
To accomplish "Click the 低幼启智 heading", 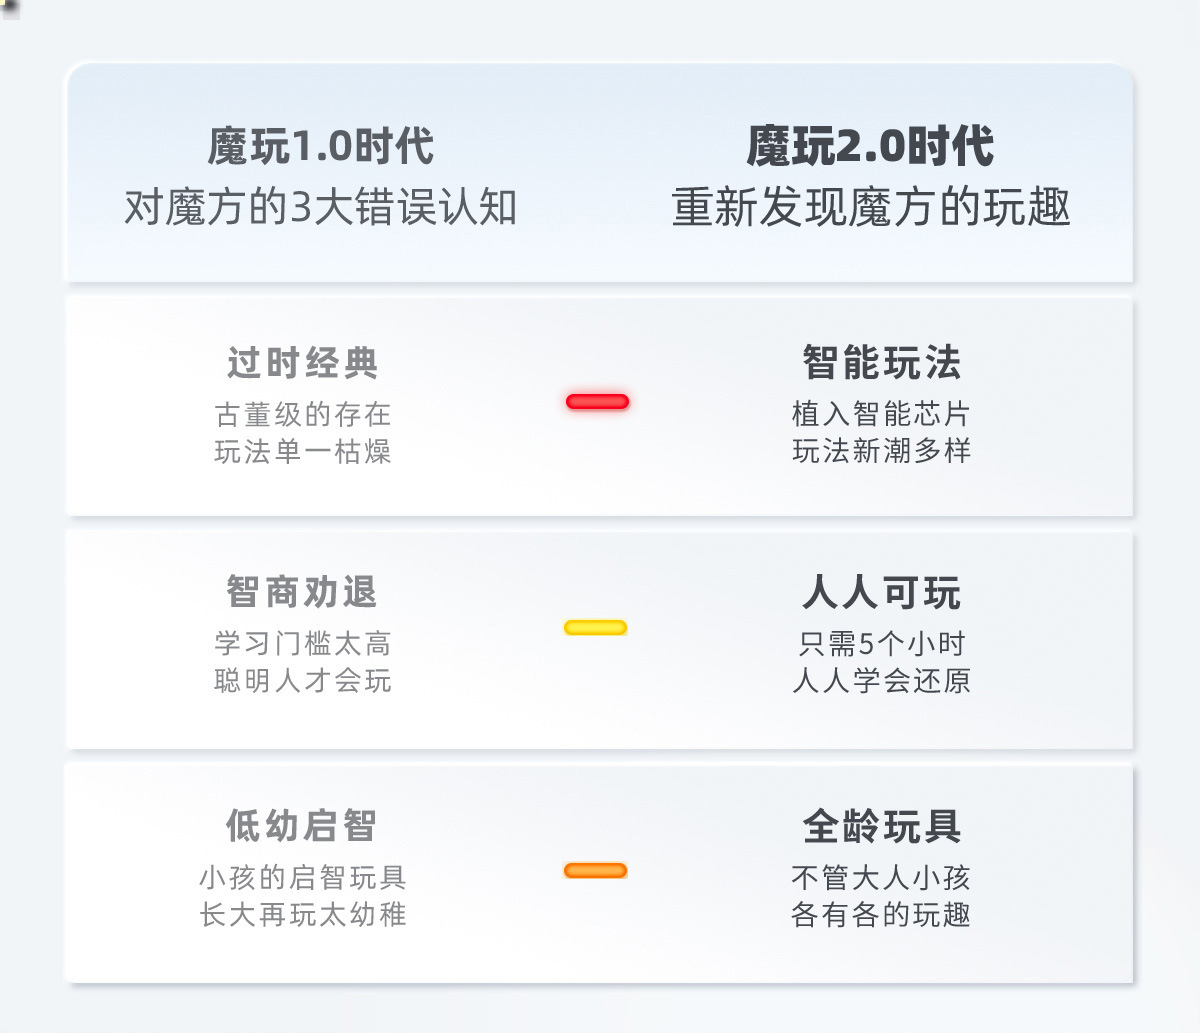I will click(x=302, y=826).
